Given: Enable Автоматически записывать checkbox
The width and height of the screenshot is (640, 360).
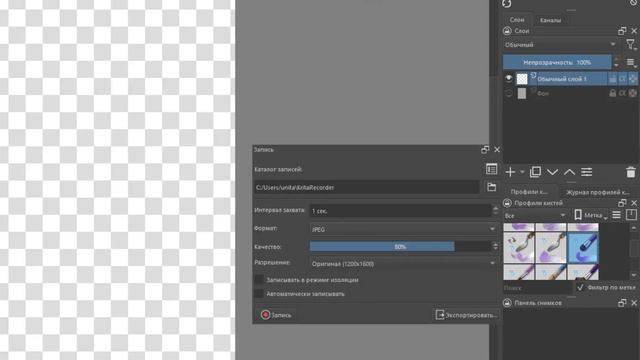Looking at the screenshot, I should click(x=259, y=293).
